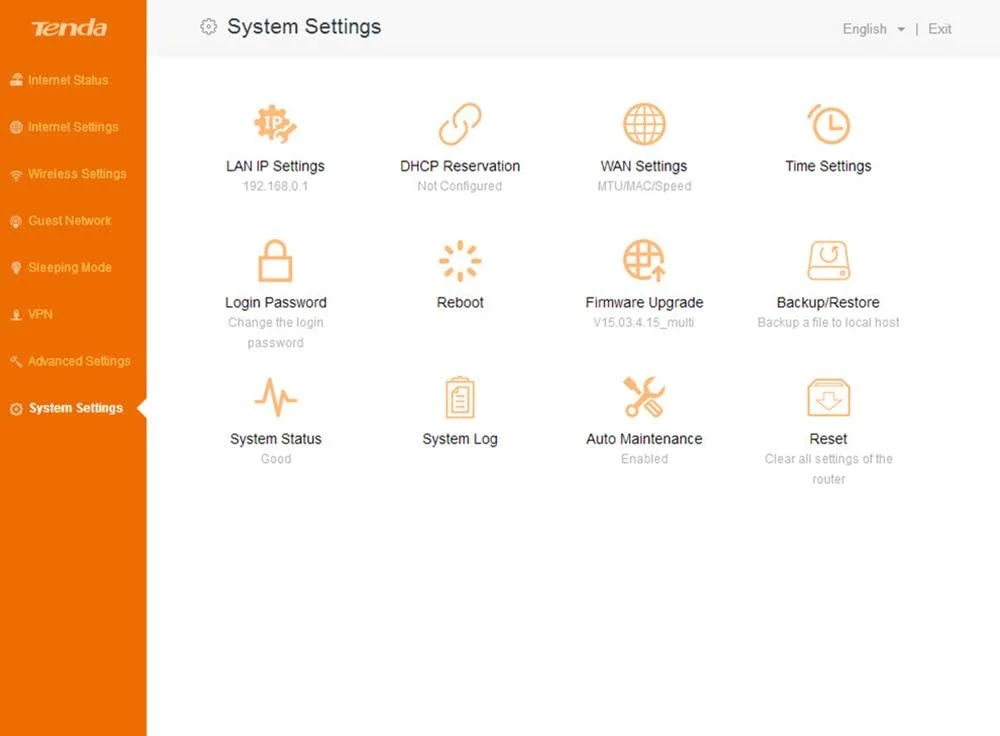This screenshot has width=1000, height=736.
Task: Open the Firmware Upgrade globe-arrow icon
Action: coord(644,261)
